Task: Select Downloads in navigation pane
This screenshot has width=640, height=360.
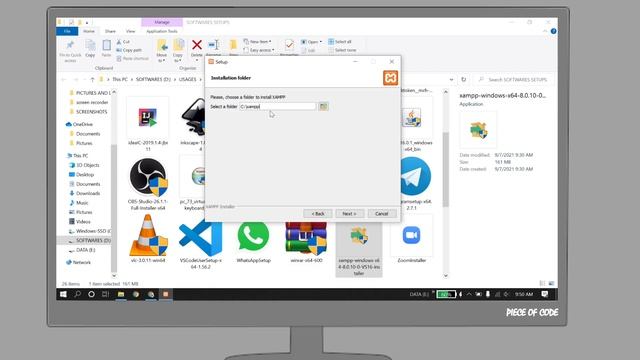Action: pyautogui.click(x=85, y=193)
